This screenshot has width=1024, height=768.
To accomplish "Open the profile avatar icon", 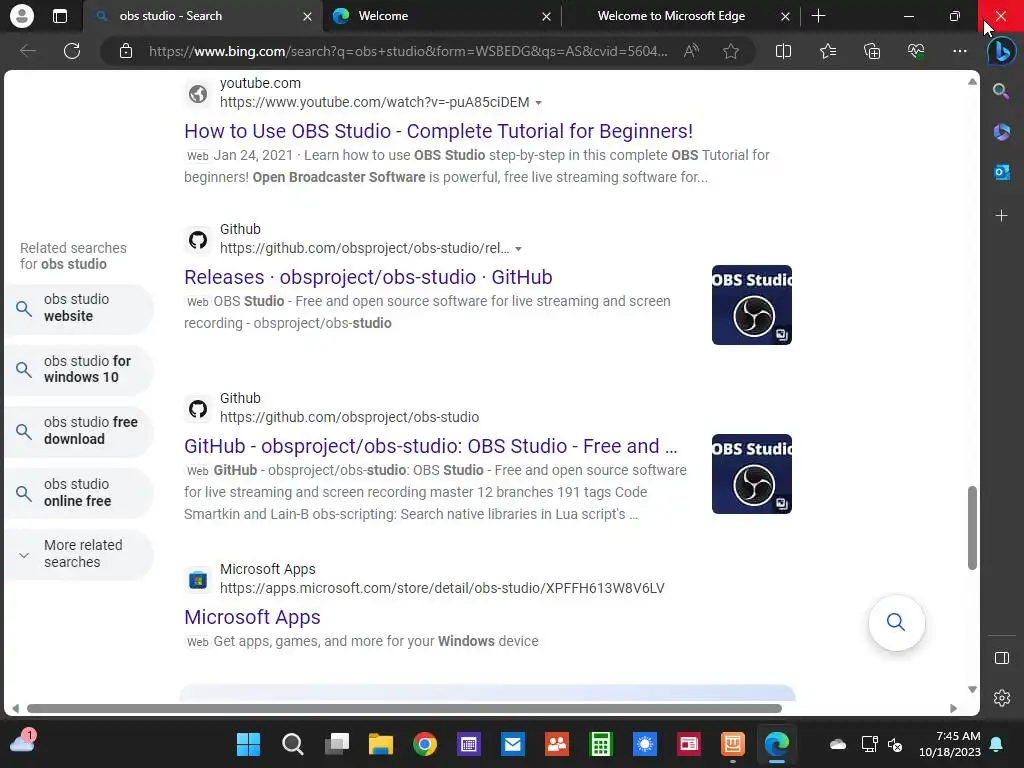I will (22, 16).
